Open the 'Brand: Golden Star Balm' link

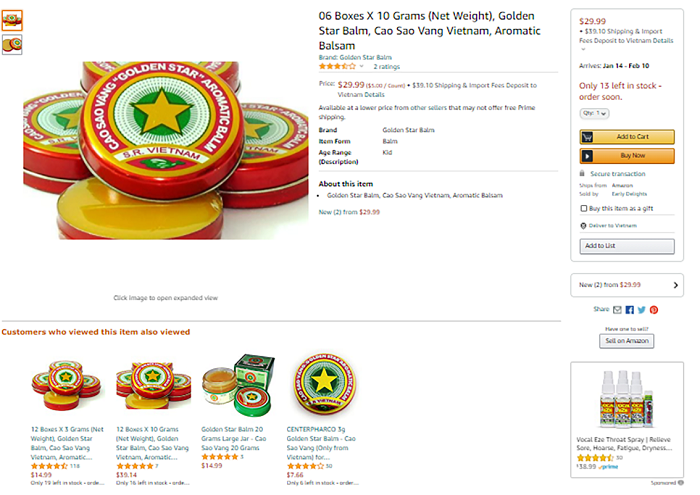355,57
